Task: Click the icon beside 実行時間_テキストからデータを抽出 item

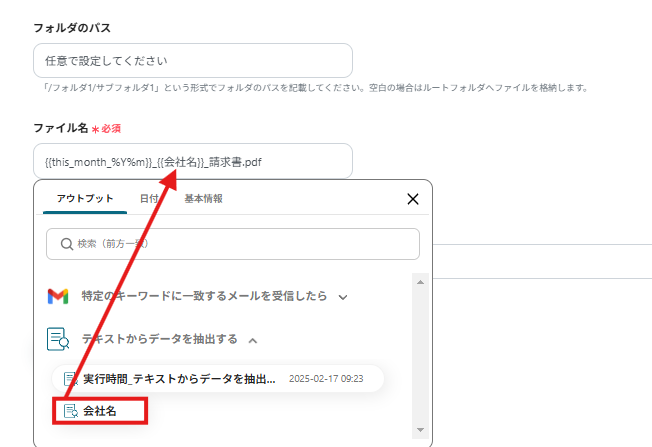Action: (71, 379)
